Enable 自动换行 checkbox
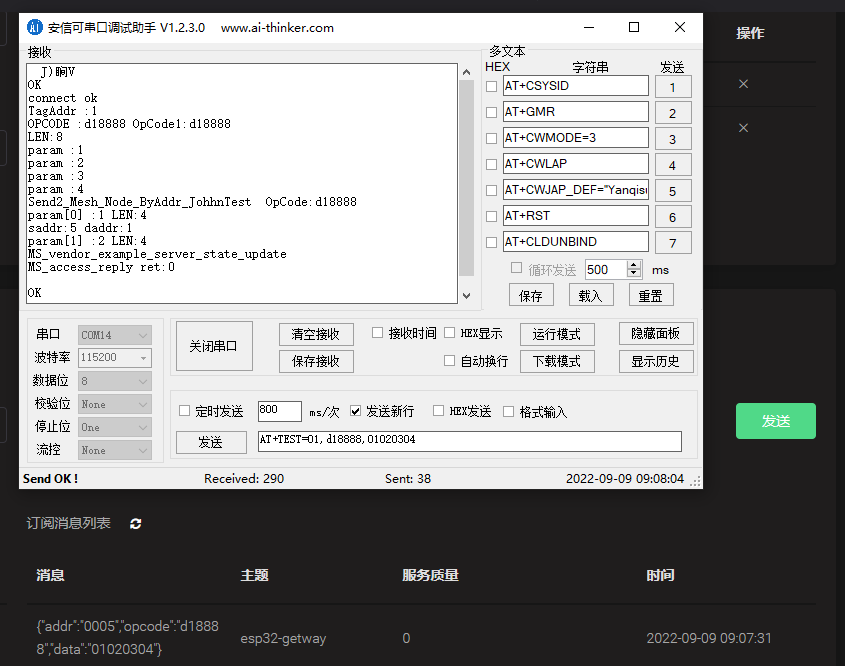Image resolution: width=845 pixels, height=666 pixels. (449, 360)
